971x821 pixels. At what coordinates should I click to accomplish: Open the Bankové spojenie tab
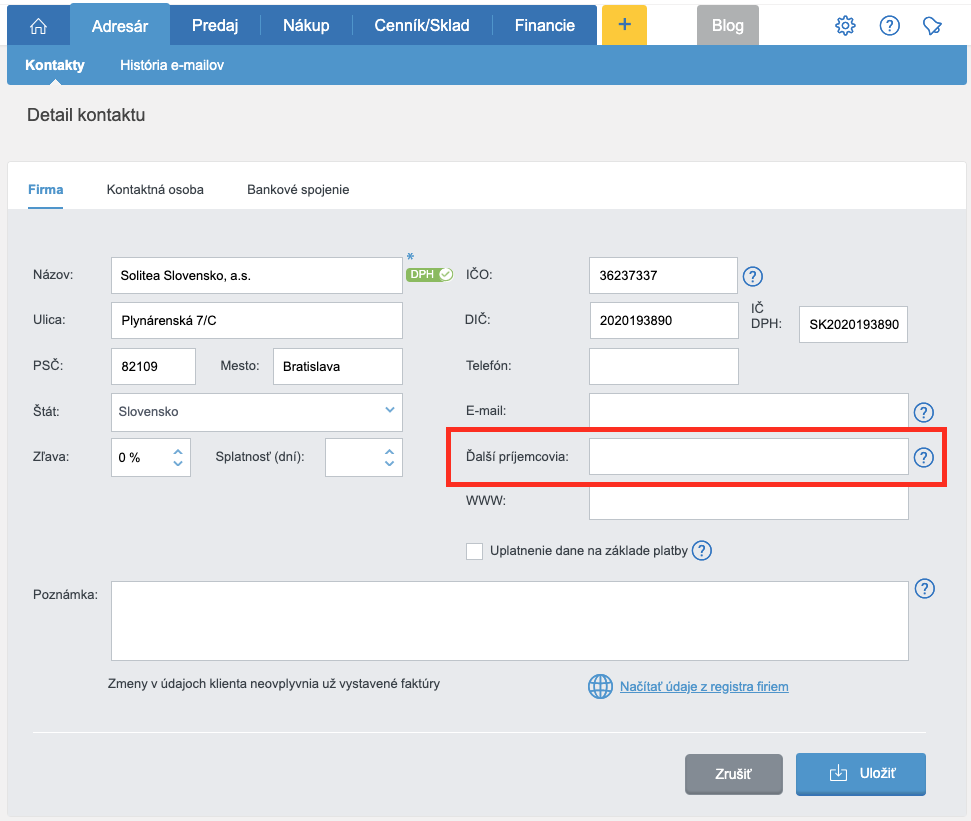coord(298,189)
